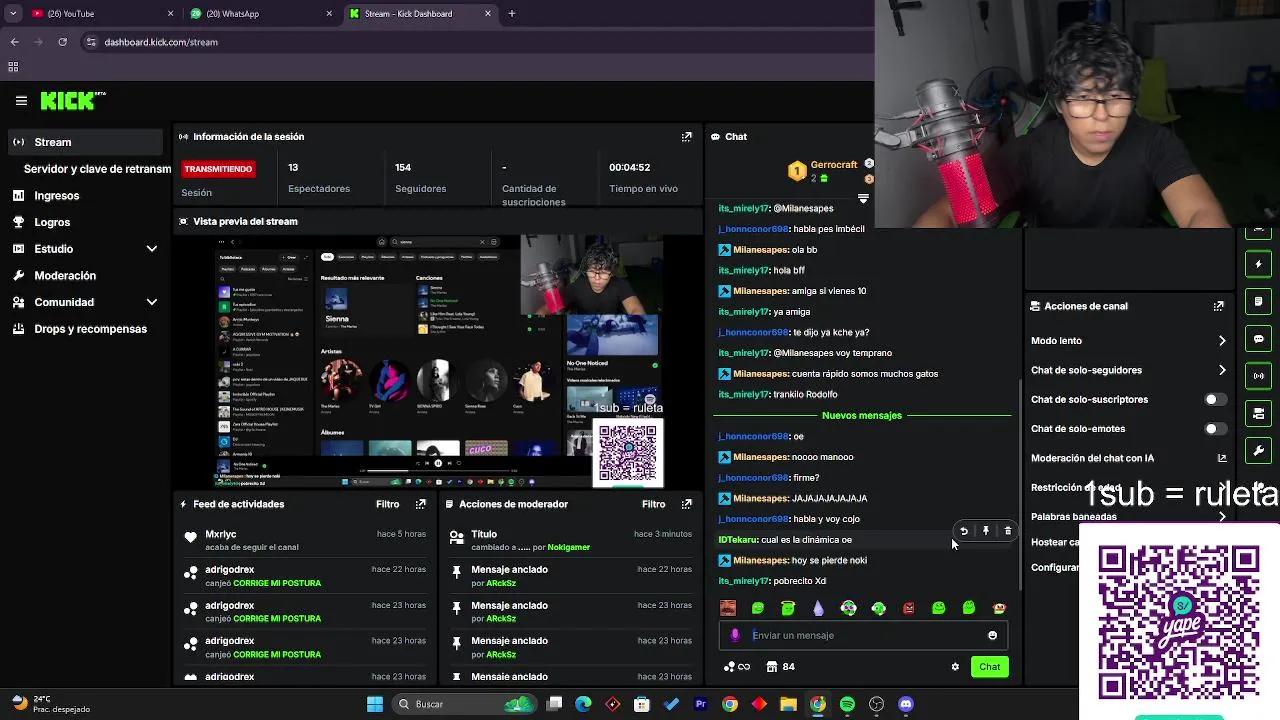The image size is (1280, 720).
Task: Insert the angry red emote
Action: (909, 608)
